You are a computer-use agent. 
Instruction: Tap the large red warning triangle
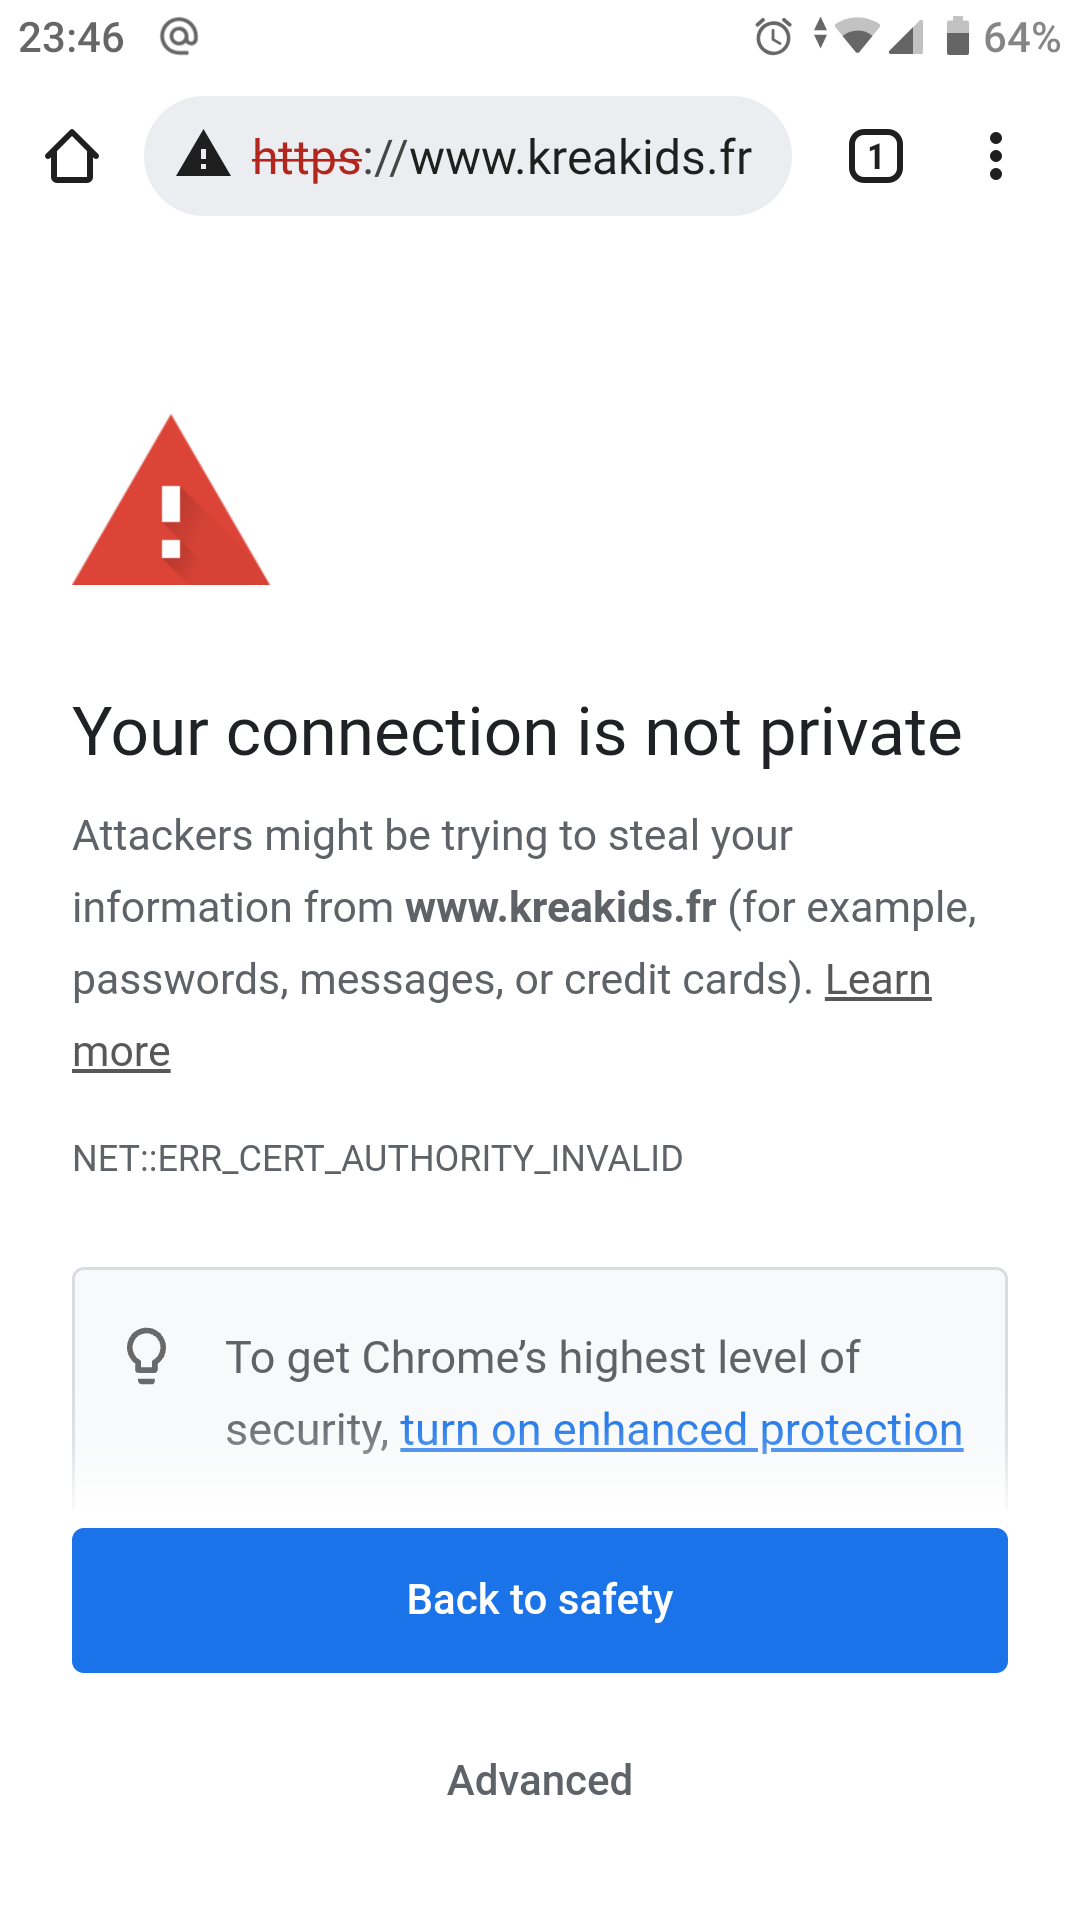pos(171,503)
